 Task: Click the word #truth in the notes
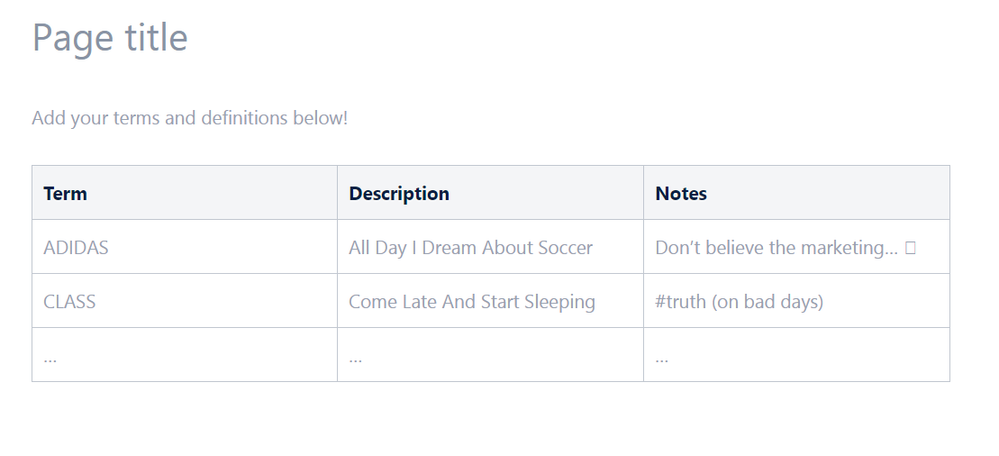[x=680, y=301]
